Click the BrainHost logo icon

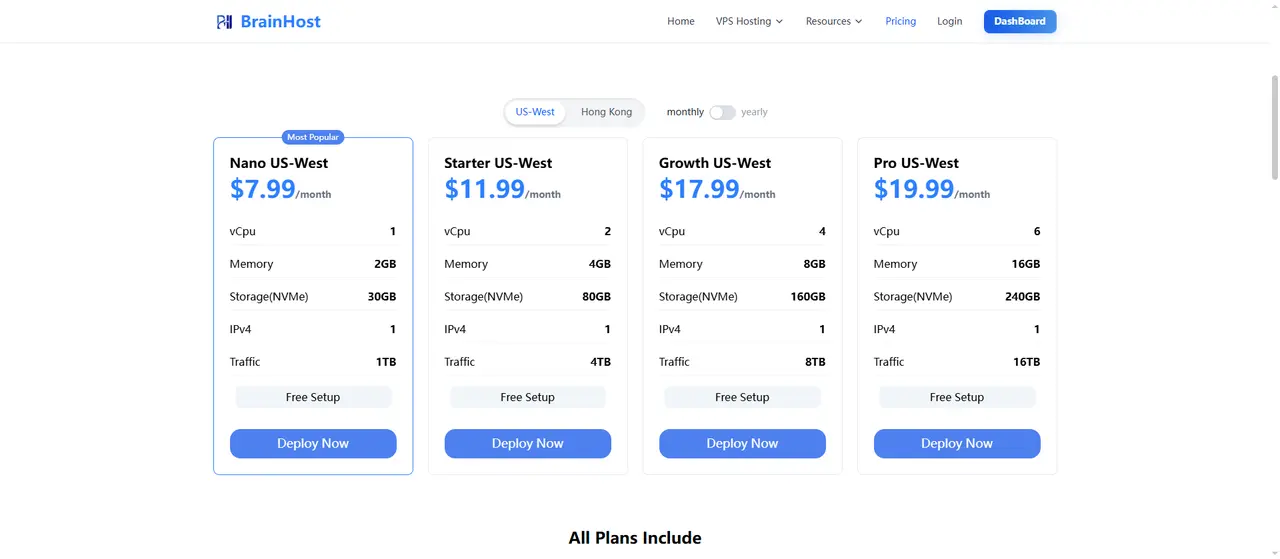(x=225, y=21)
